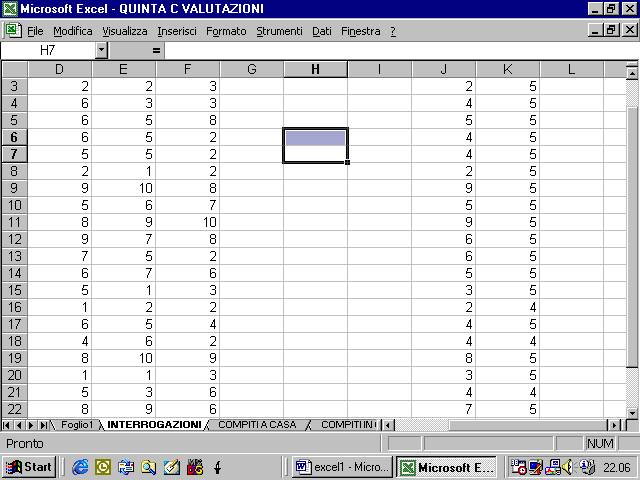Expand the Name Box dropdown arrow

[101, 50]
